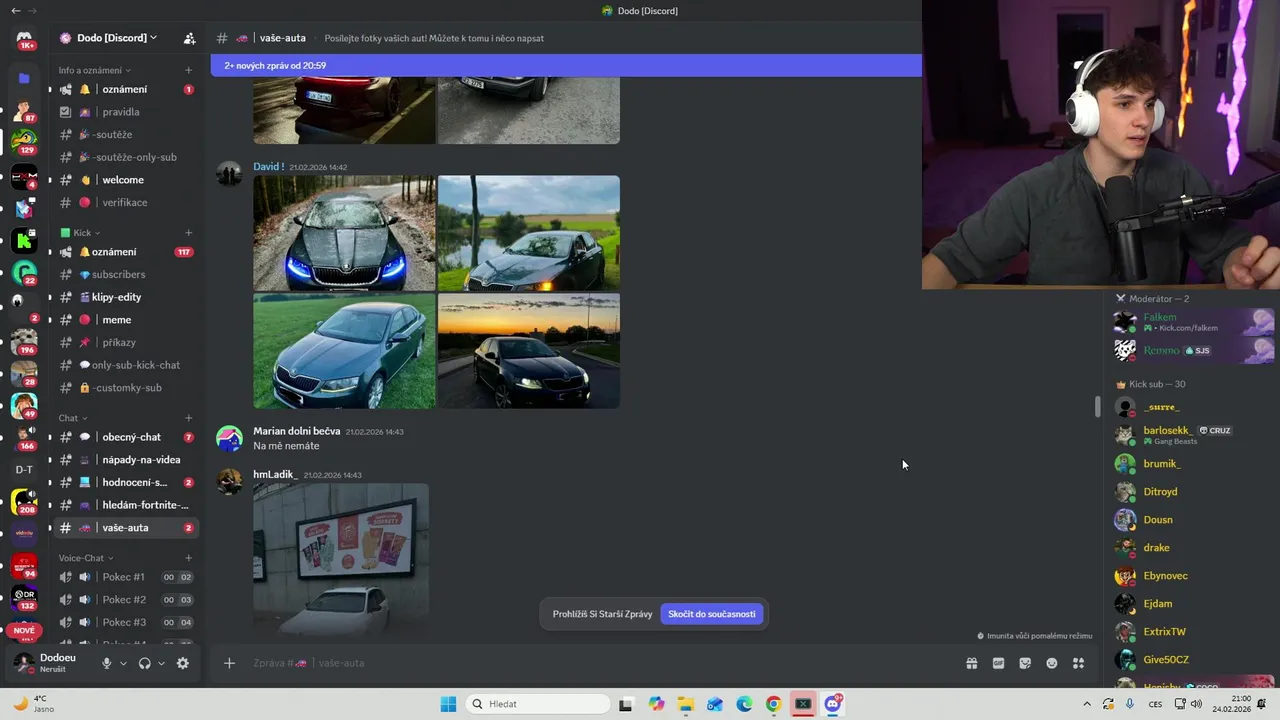
Task: Open the sticker picker
Action: [1025, 663]
